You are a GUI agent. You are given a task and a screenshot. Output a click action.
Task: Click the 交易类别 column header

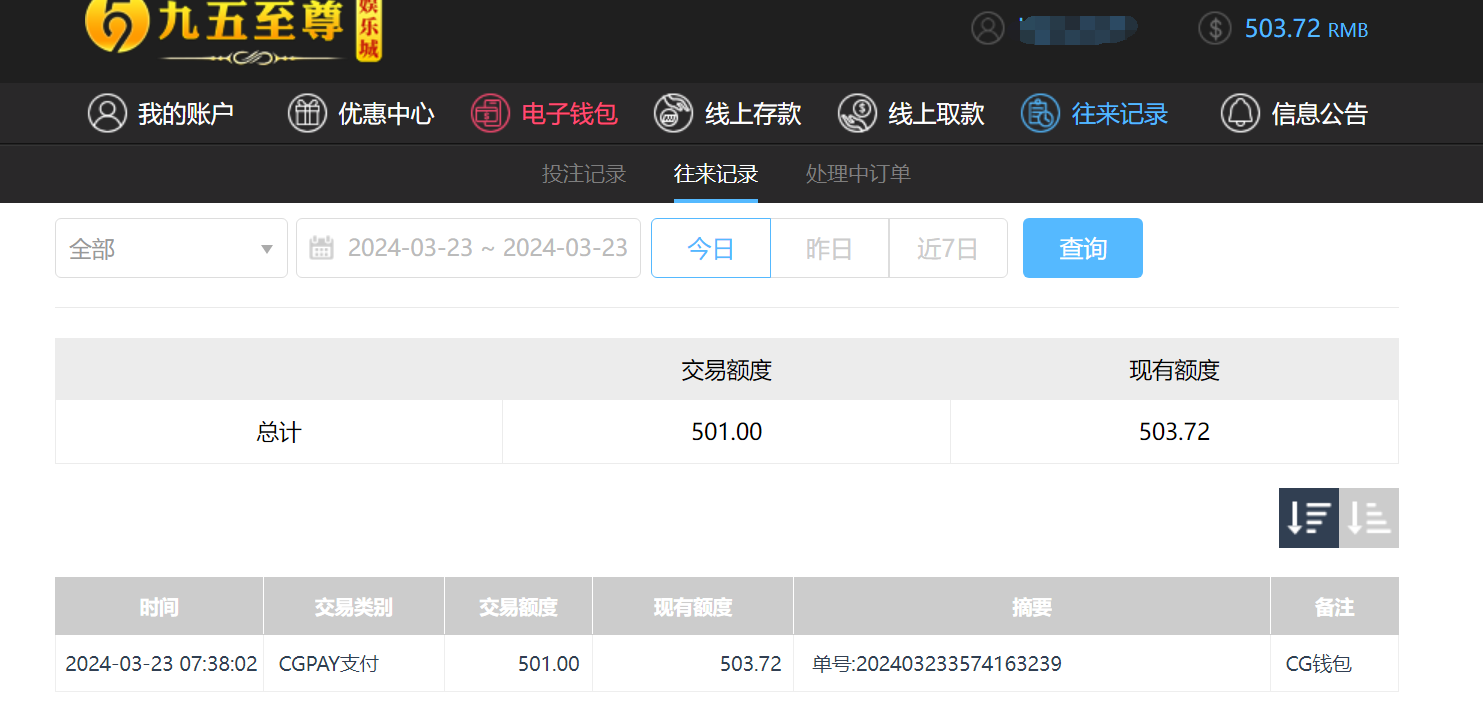point(354,606)
